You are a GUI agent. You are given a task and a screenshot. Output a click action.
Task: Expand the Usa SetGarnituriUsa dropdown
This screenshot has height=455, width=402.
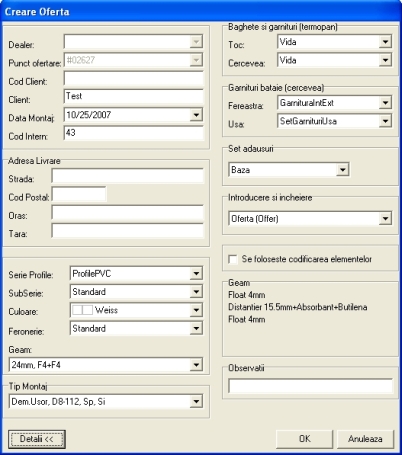coord(385,121)
